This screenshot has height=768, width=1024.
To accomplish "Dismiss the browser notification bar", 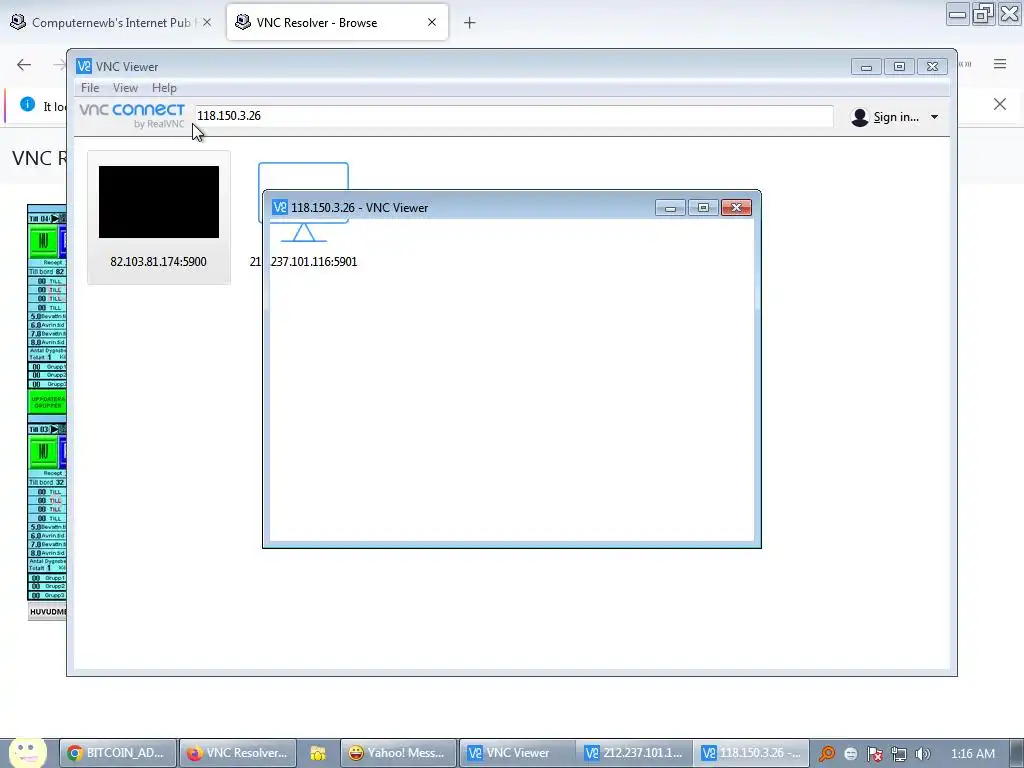I will (1000, 104).
